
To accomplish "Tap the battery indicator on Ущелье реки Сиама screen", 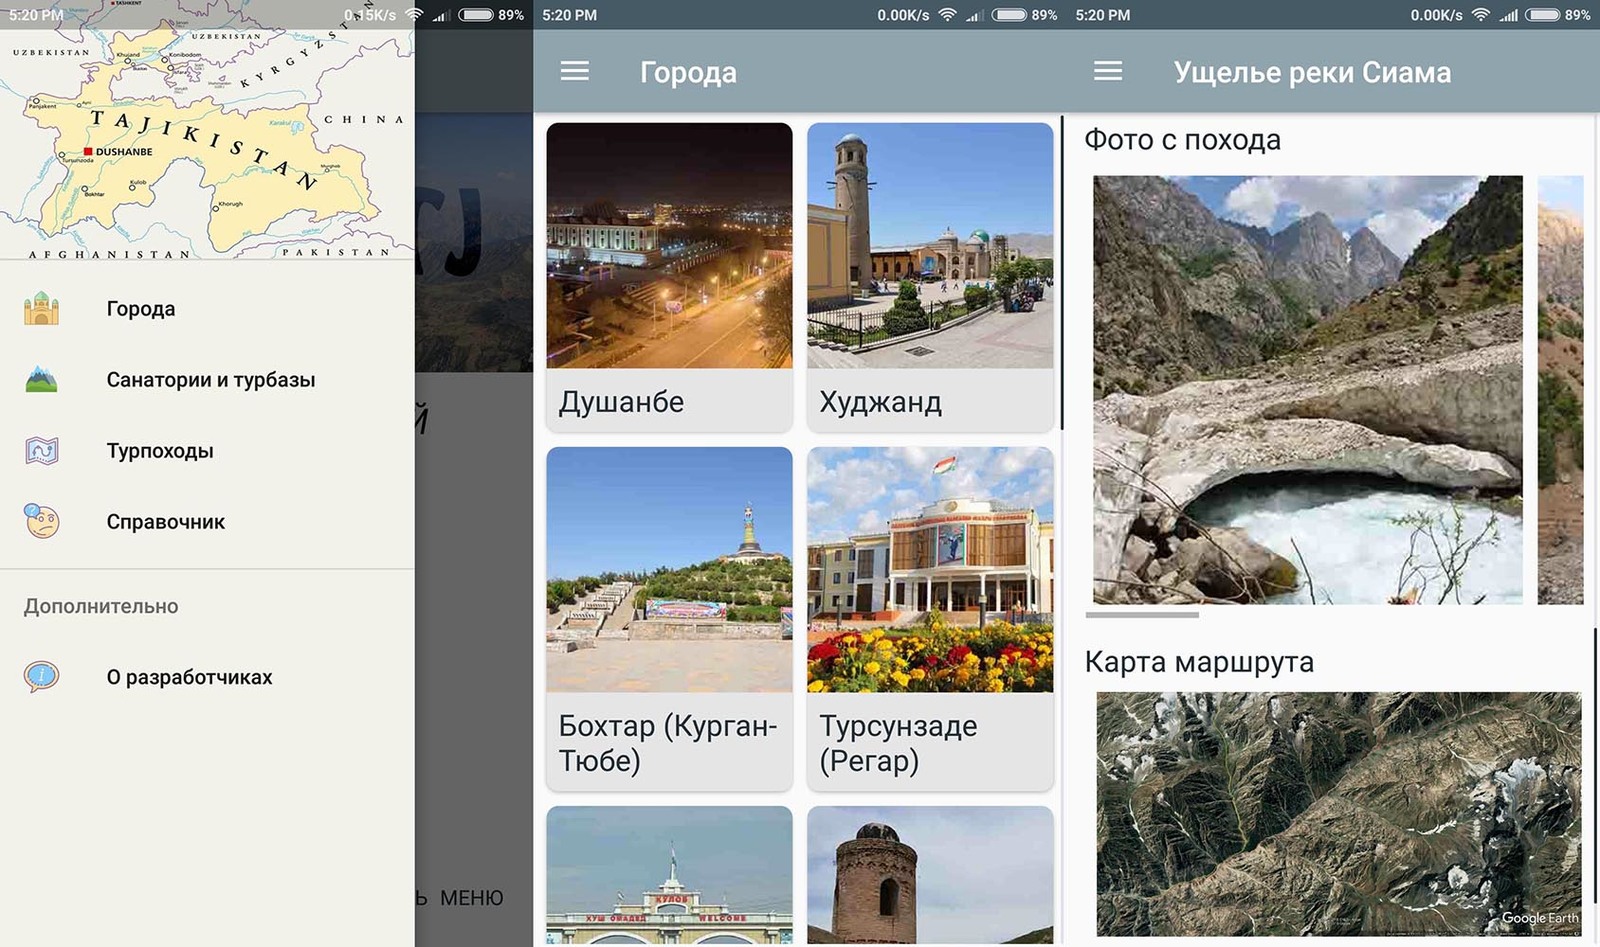I will 1543,15.
